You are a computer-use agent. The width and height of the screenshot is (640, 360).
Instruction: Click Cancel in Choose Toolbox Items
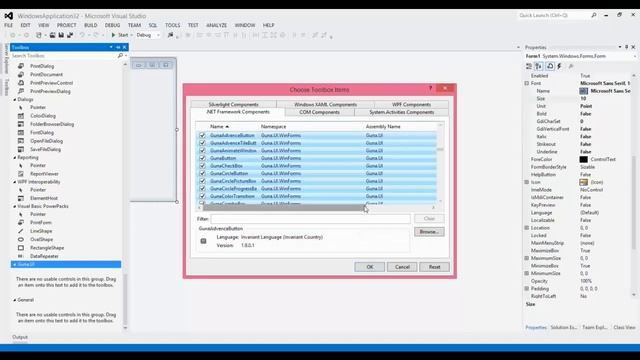(x=402, y=267)
